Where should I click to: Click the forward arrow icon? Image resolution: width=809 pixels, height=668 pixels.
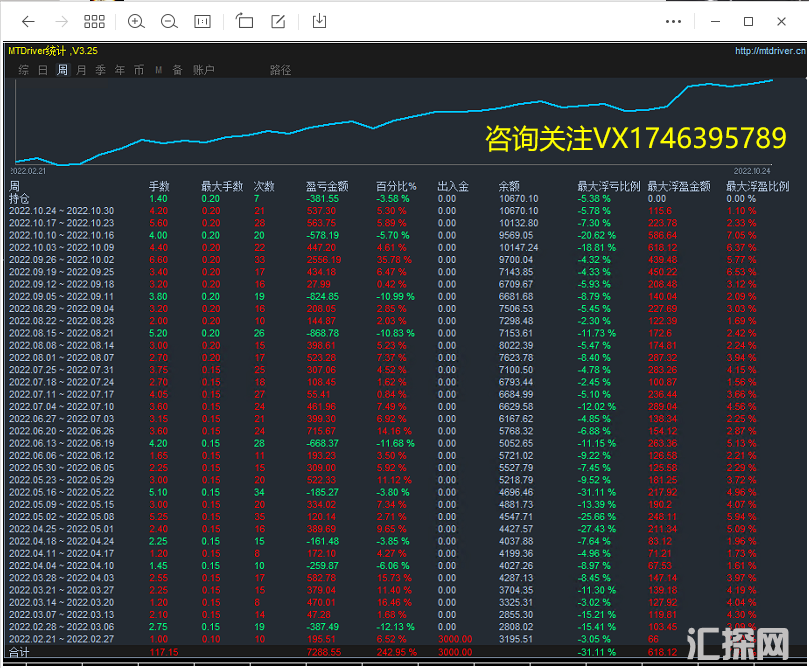pos(61,21)
